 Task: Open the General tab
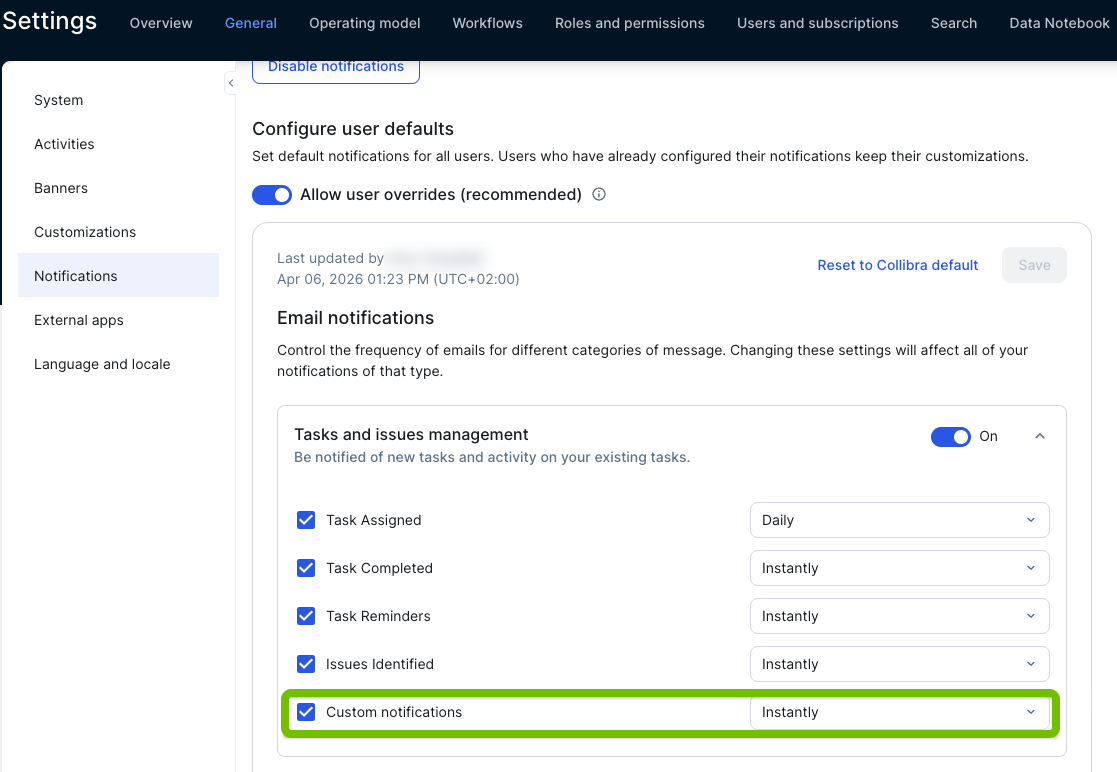(251, 23)
